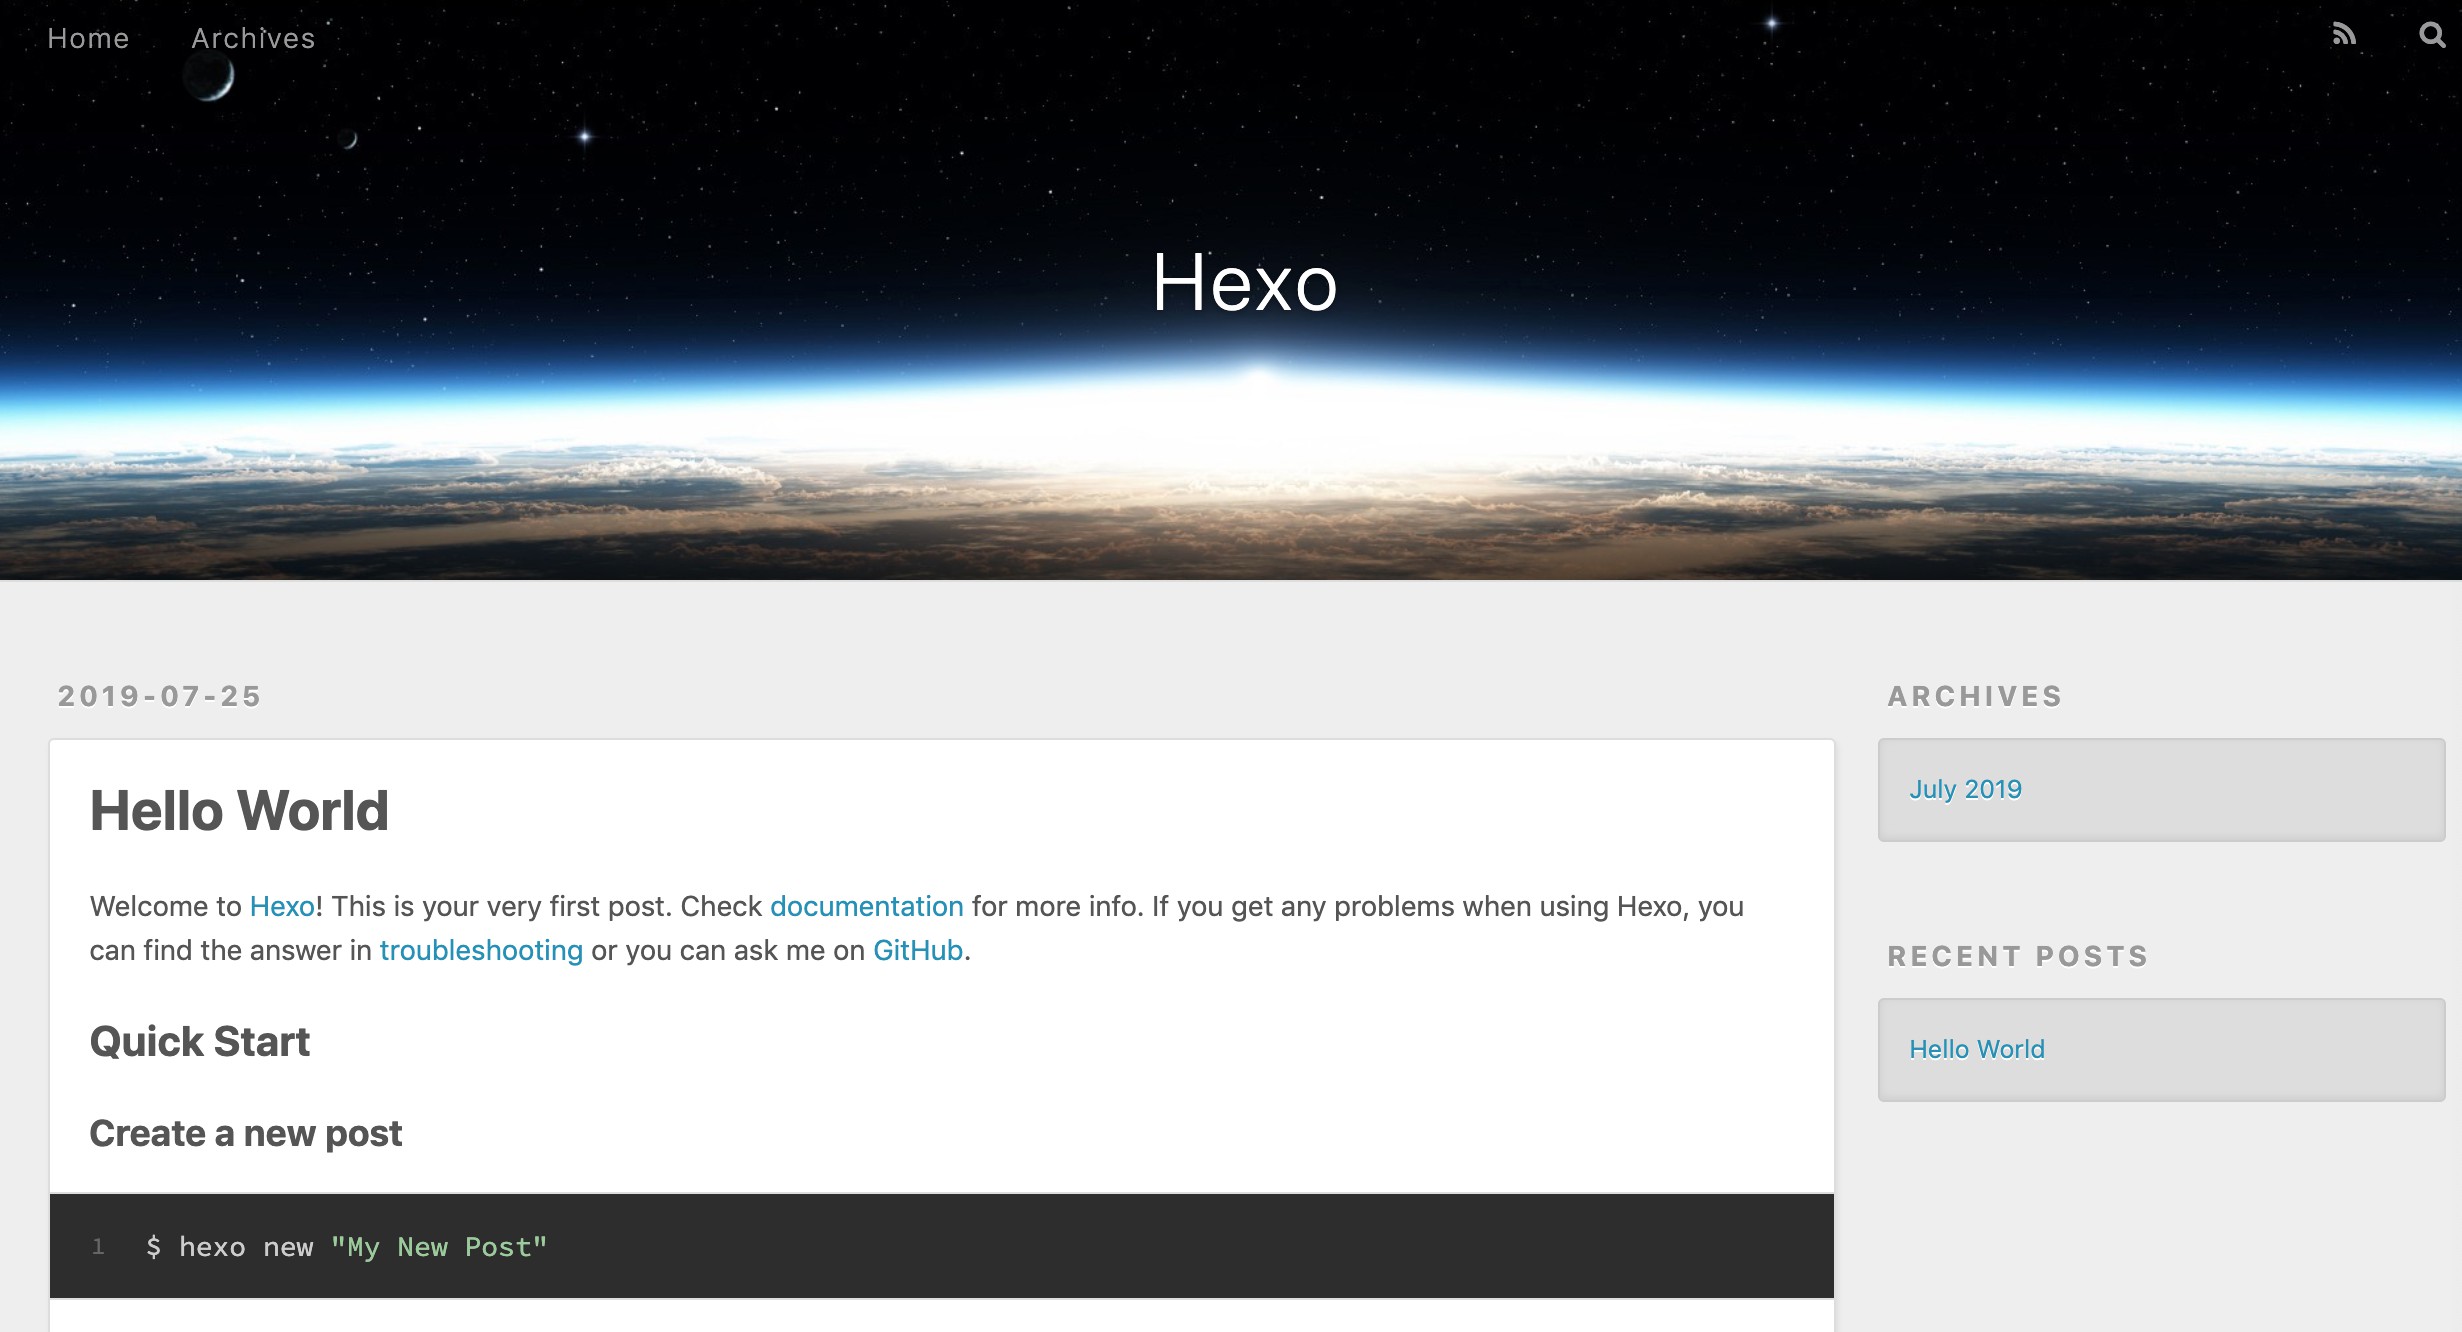Viewport: 2462px width, 1332px height.
Task: Click the Hexo site title in banner
Action: click(x=1244, y=283)
